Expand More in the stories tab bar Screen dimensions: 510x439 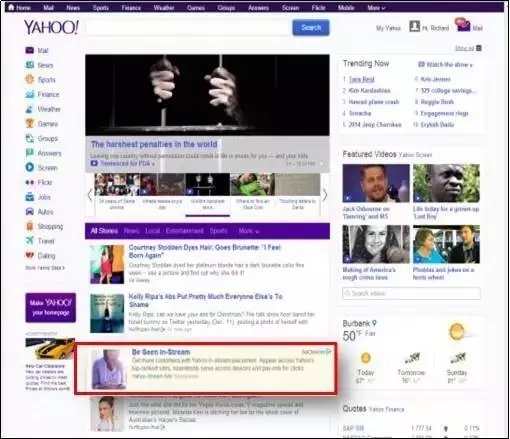click(249, 231)
